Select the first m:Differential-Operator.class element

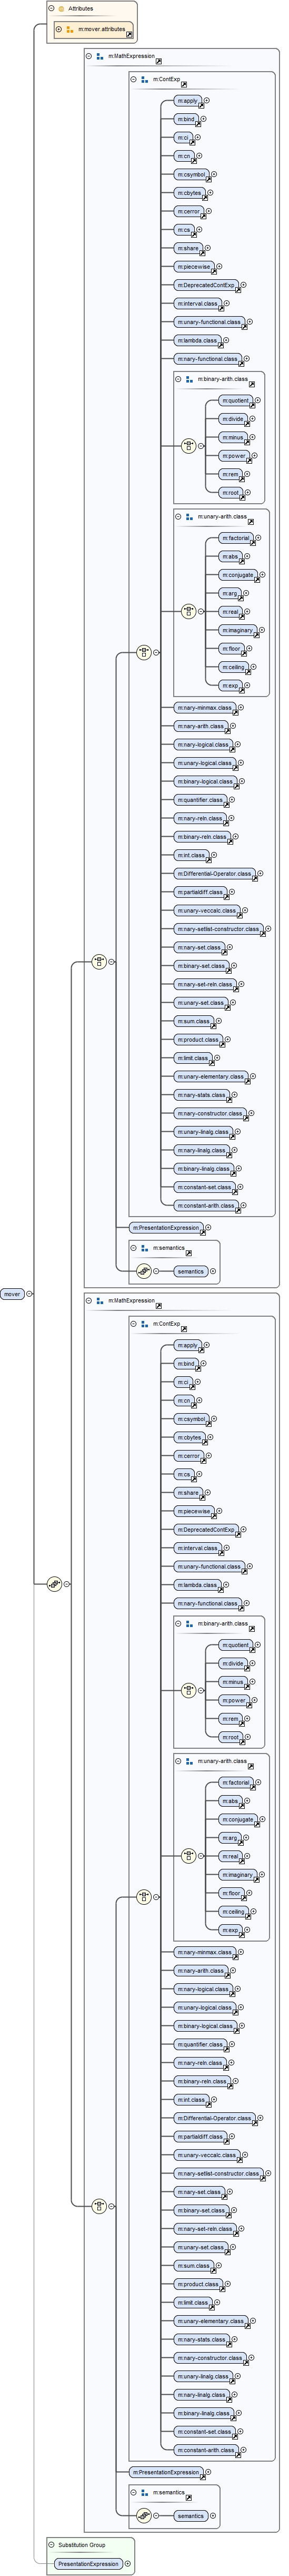215,874
